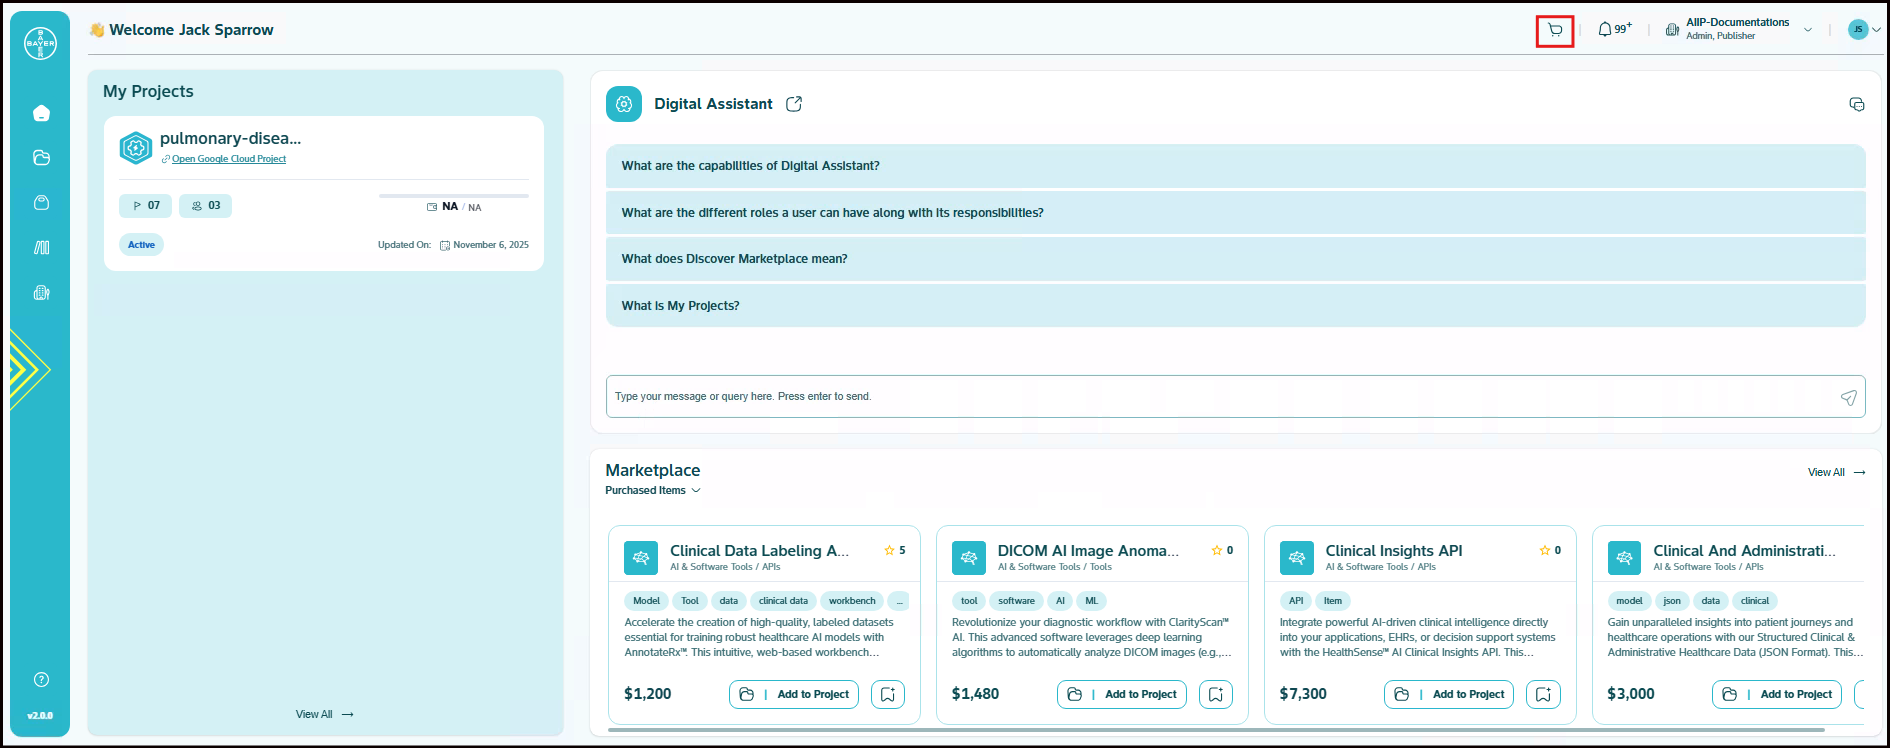
Task: Open the JS user profile dropdown
Action: [1864, 30]
